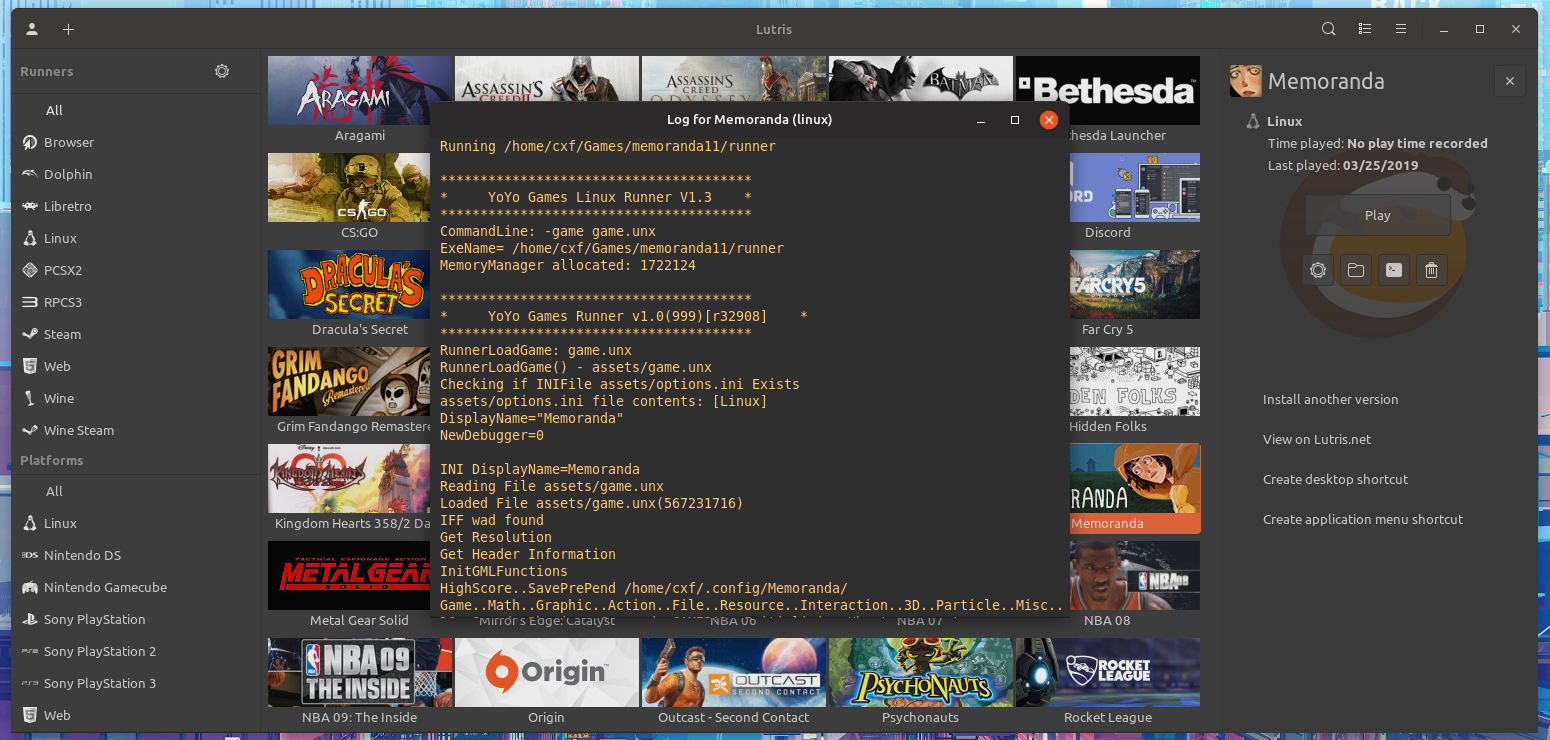Open runners settings gear in sidebar

(x=222, y=71)
